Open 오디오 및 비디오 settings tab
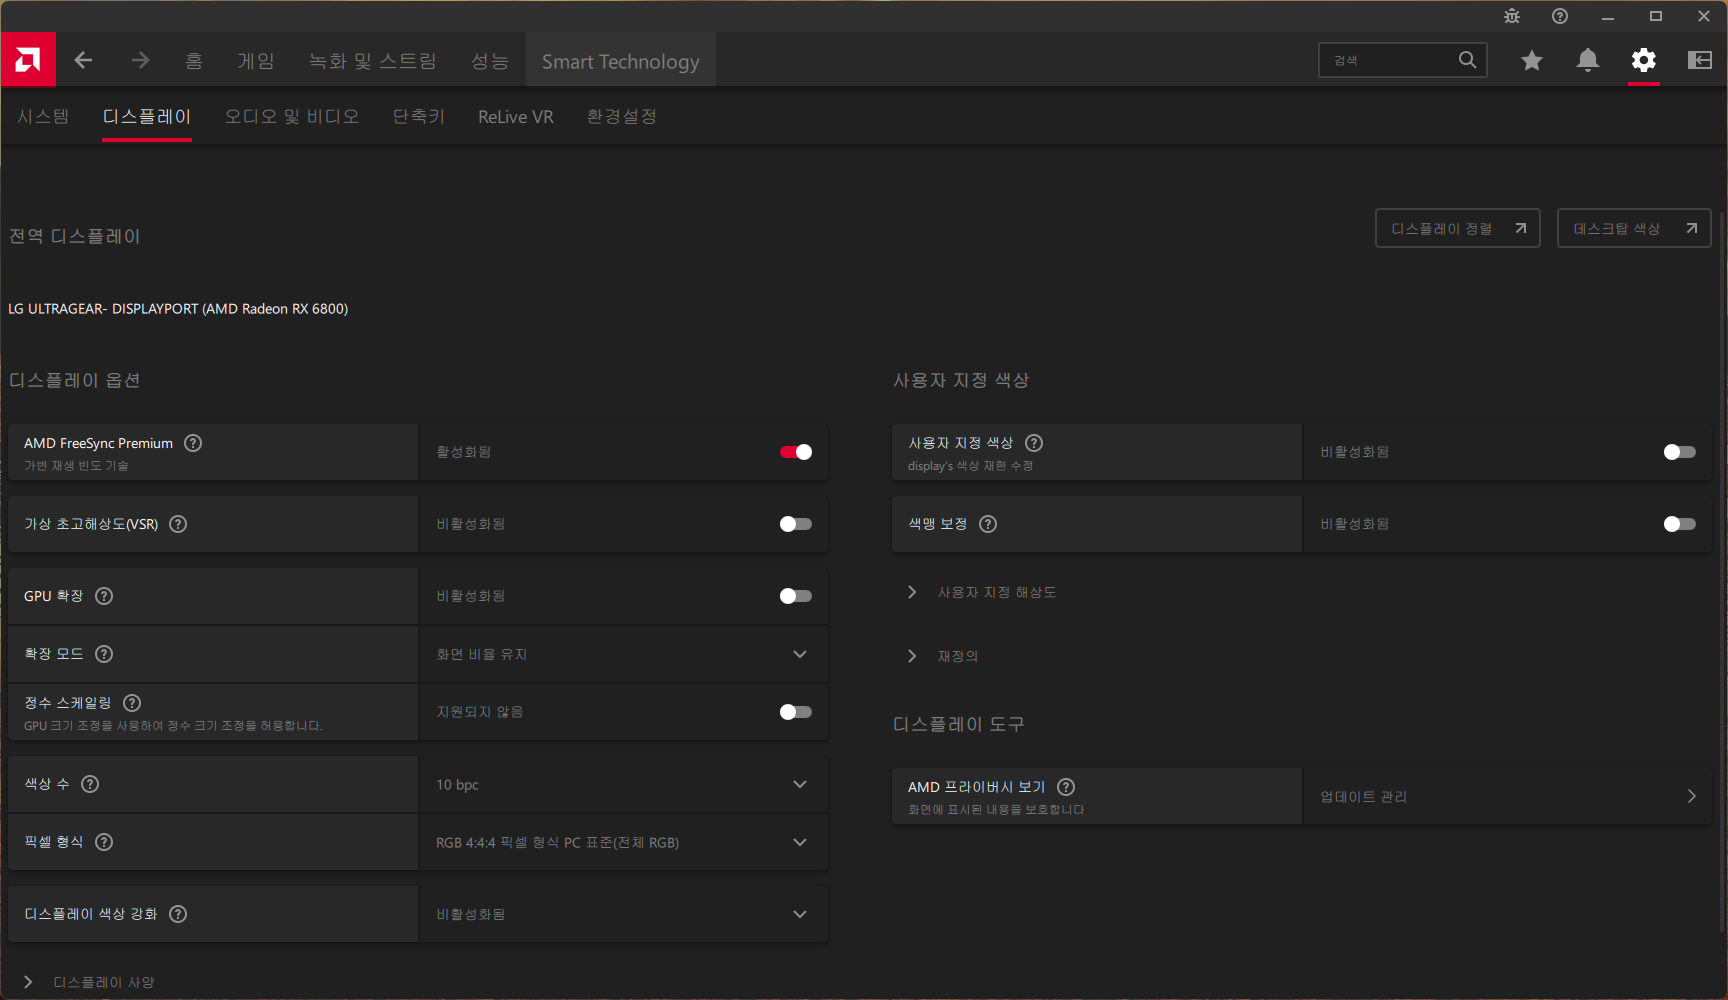This screenshot has height=1000, width=1728. 292,117
